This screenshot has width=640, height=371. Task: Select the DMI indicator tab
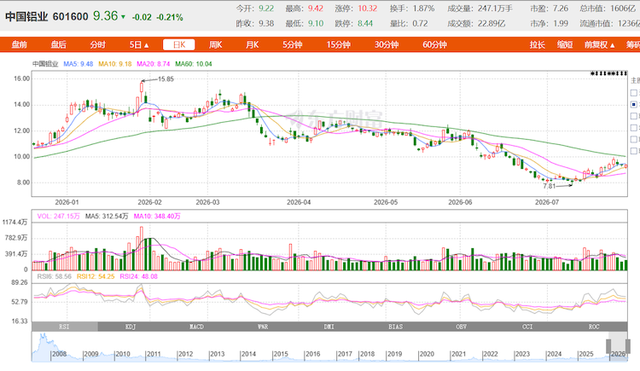coord(329,327)
